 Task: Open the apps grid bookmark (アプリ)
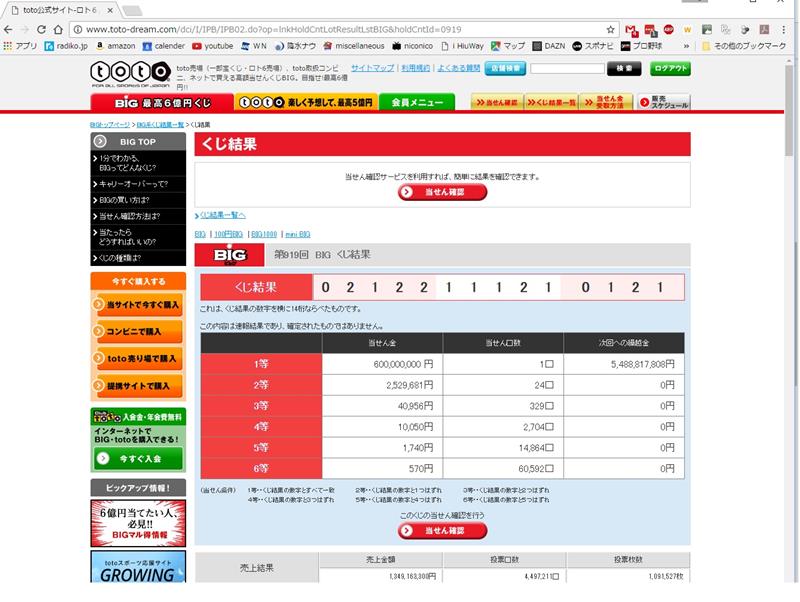[20, 46]
